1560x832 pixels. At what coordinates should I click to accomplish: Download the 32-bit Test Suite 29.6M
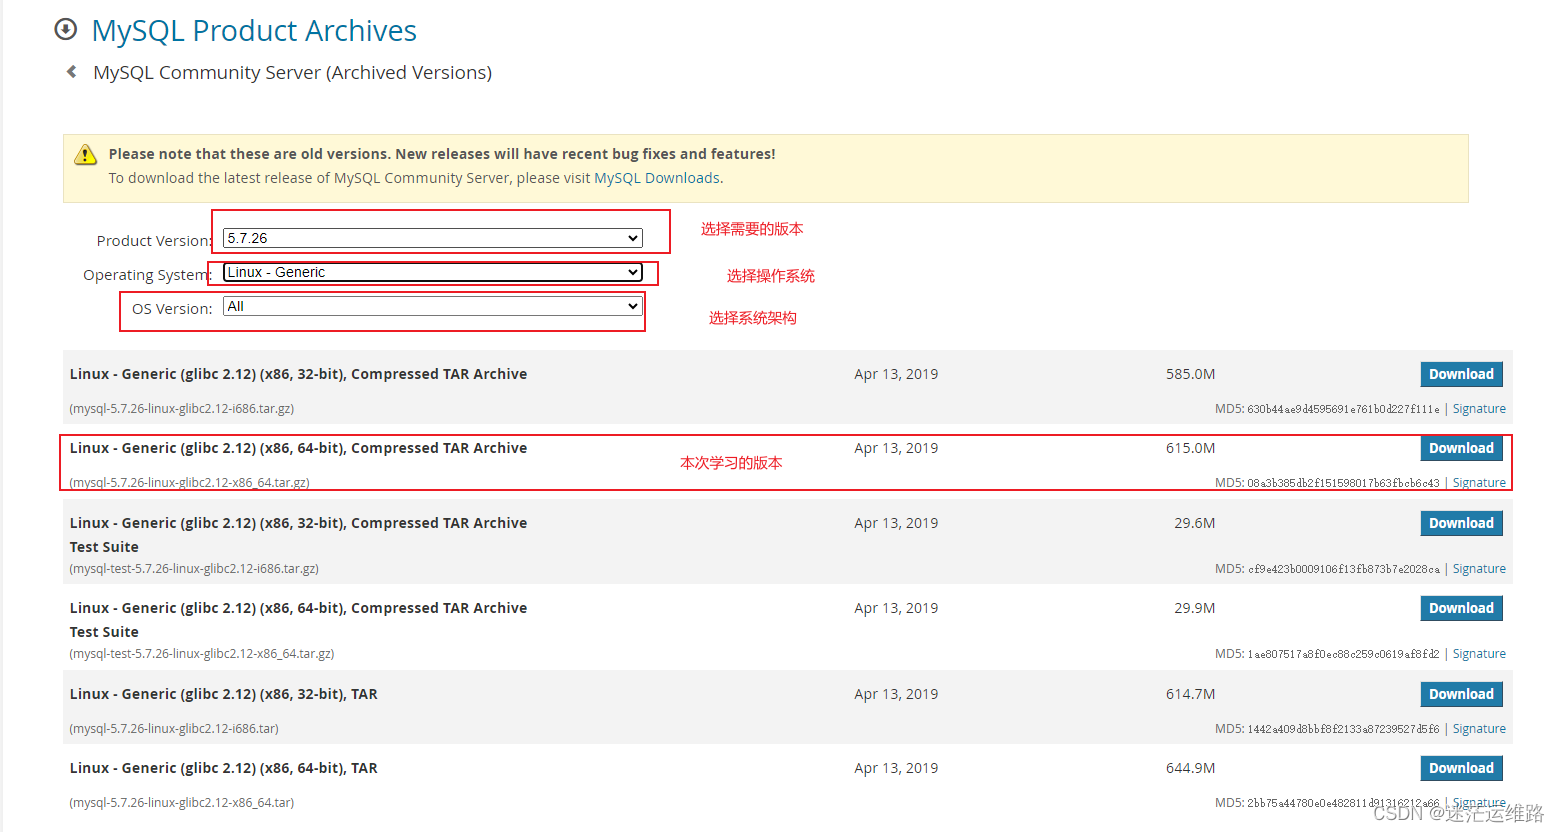click(x=1461, y=523)
